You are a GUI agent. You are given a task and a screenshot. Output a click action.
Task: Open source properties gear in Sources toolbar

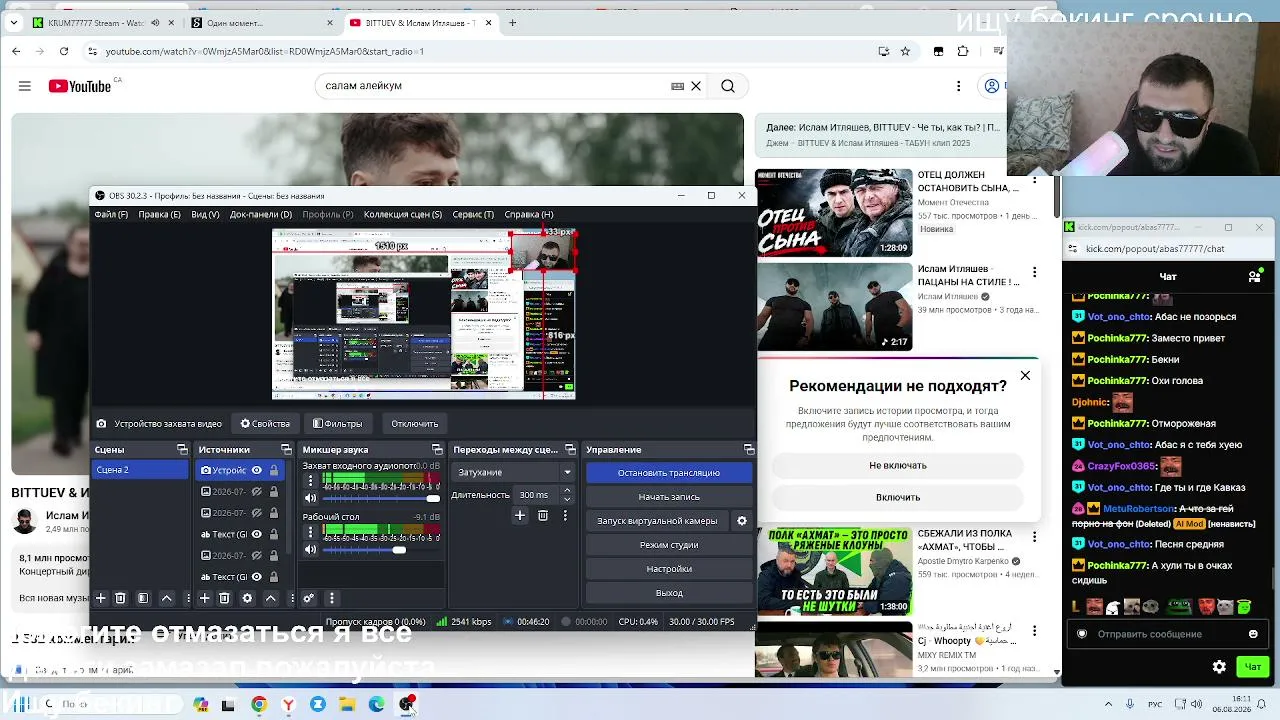247,598
